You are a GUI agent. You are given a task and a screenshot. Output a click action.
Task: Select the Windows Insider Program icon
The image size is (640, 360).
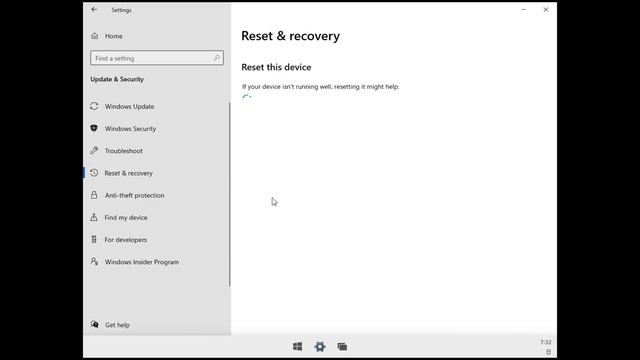(x=94, y=261)
